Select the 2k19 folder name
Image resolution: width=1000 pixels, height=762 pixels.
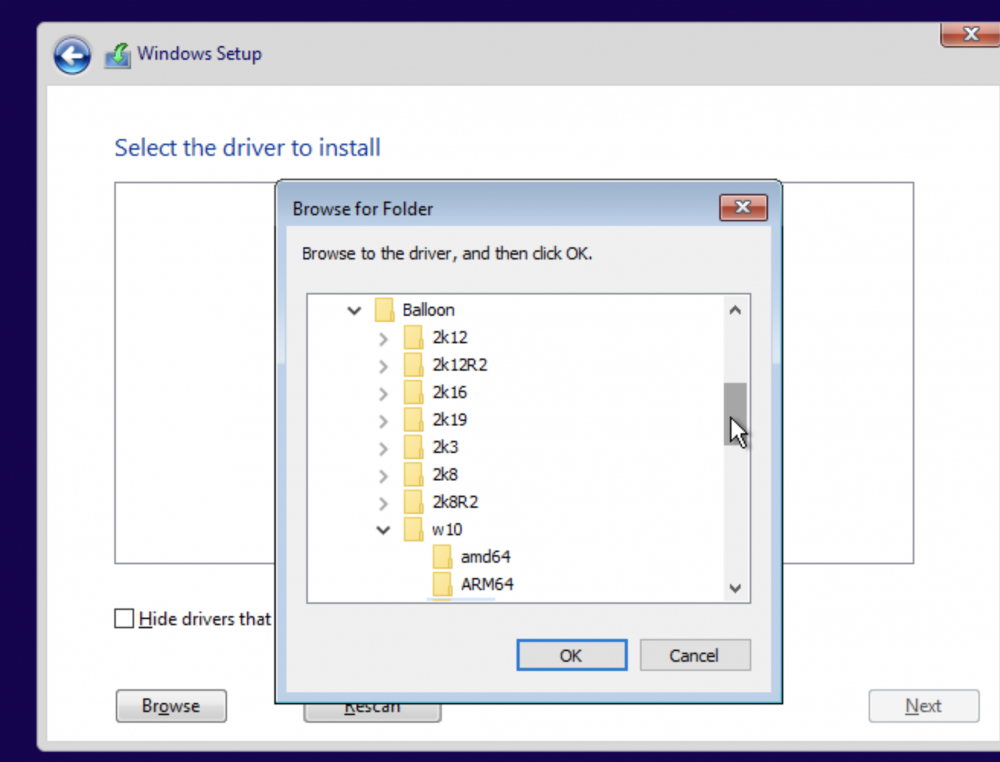(x=450, y=420)
